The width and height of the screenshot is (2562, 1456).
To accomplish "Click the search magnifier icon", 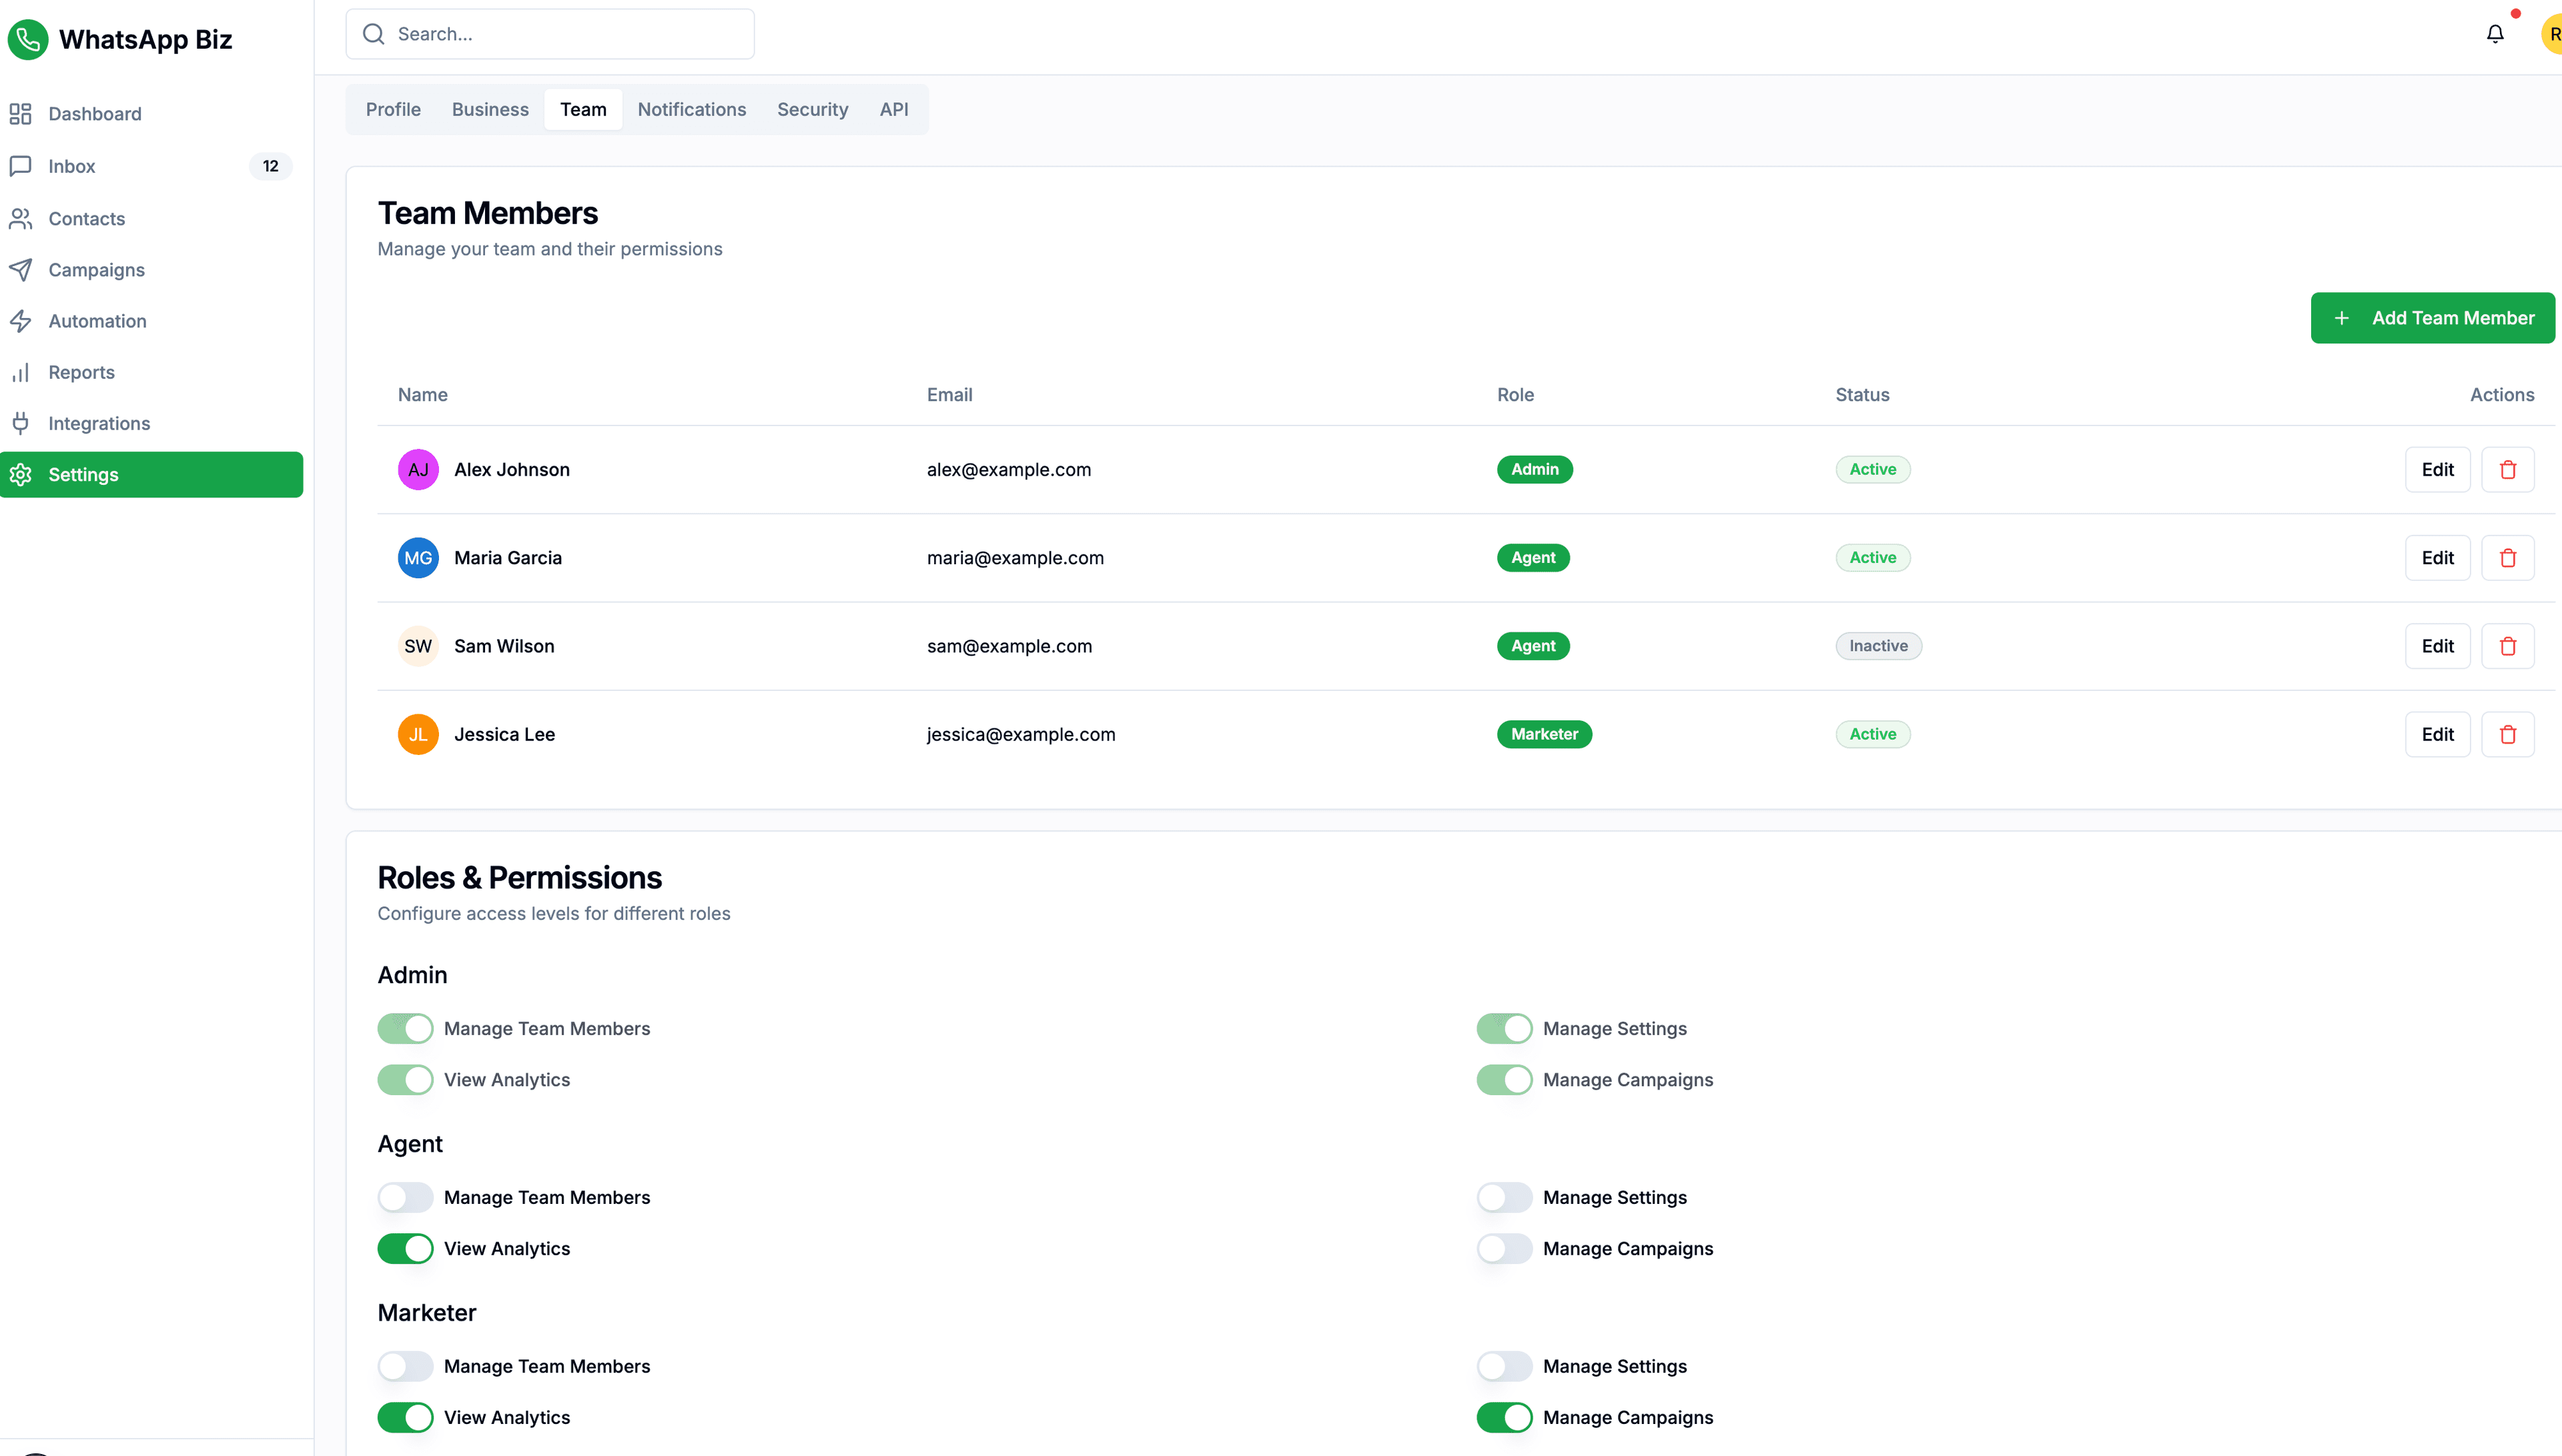I will tap(374, 34).
